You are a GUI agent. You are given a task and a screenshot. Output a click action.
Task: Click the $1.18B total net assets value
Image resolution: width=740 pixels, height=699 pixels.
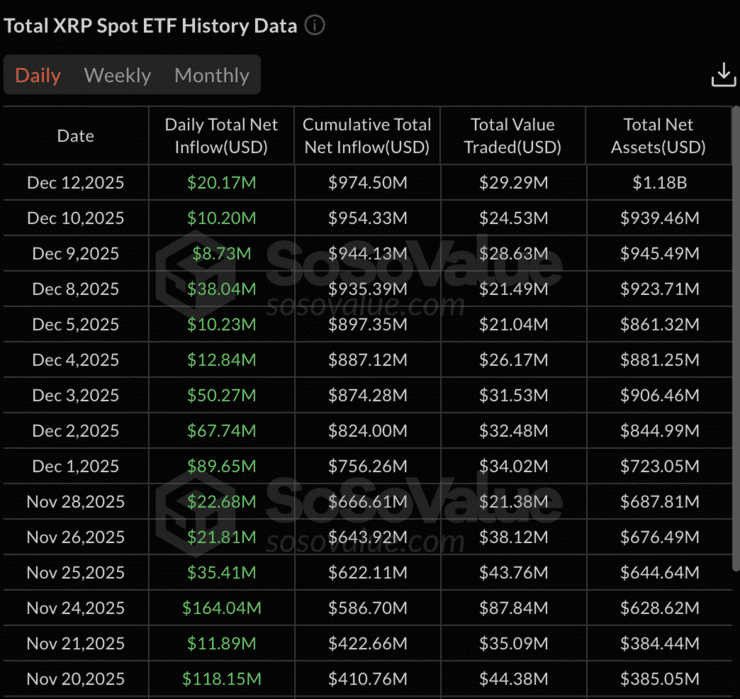[659, 183]
